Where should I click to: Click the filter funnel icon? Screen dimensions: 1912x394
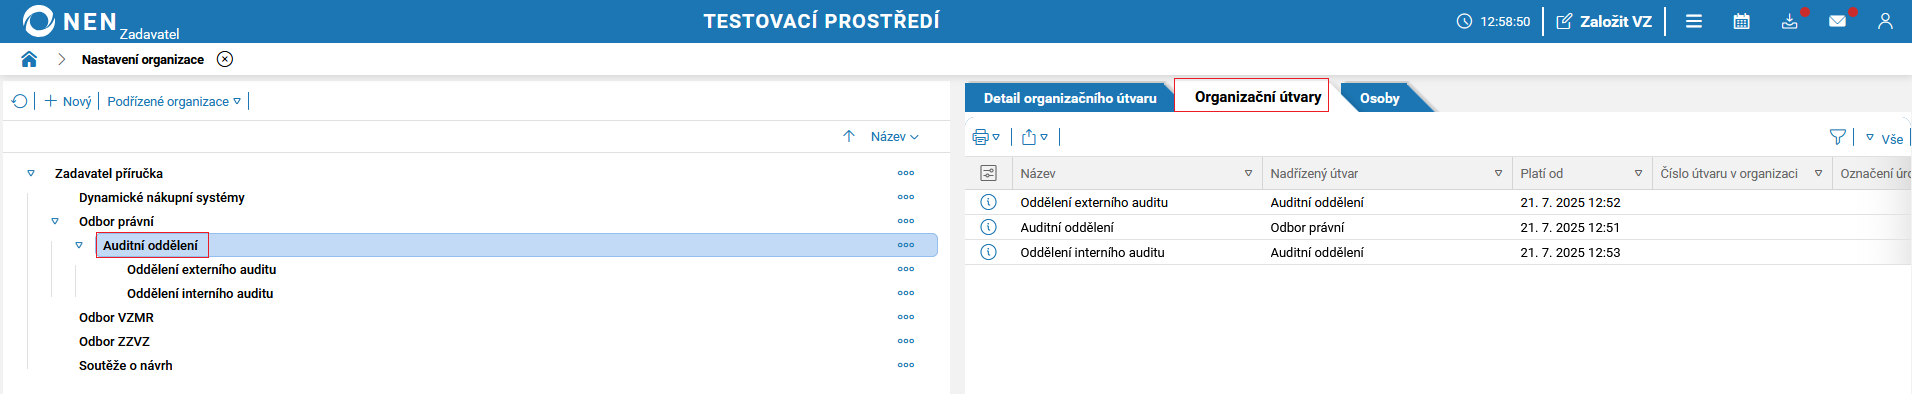point(1837,137)
